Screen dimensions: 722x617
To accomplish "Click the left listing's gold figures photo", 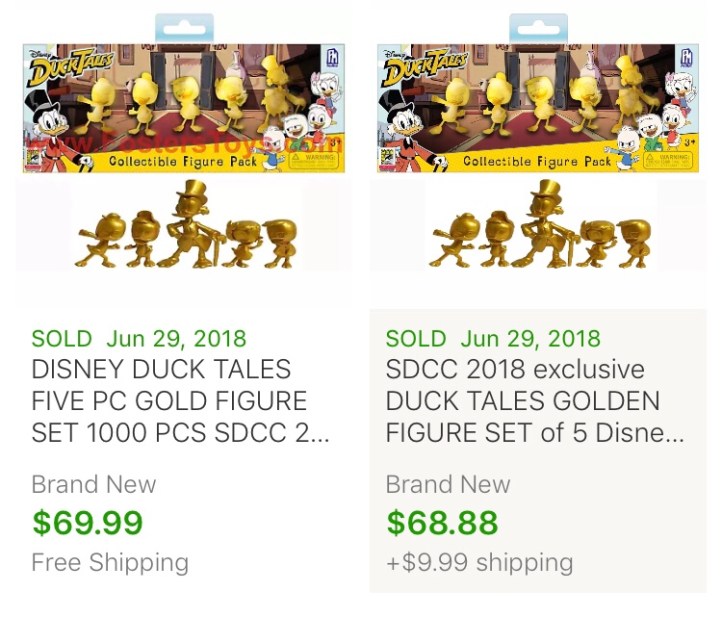I will tap(185, 228).
